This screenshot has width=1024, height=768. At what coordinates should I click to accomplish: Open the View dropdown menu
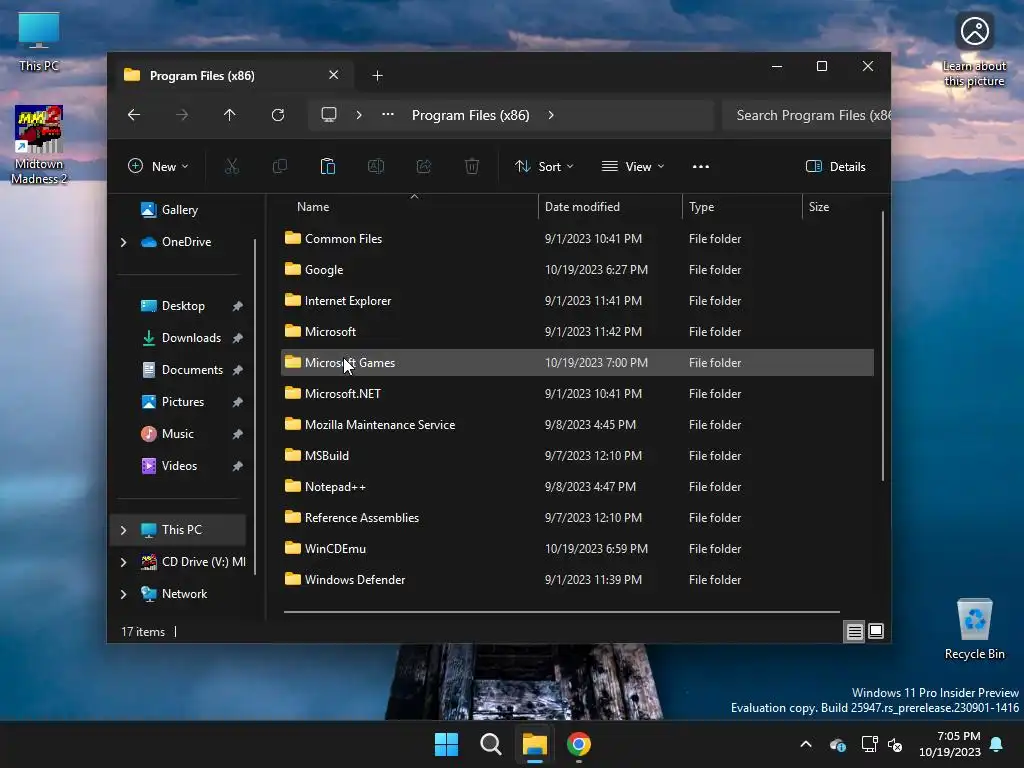633,167
